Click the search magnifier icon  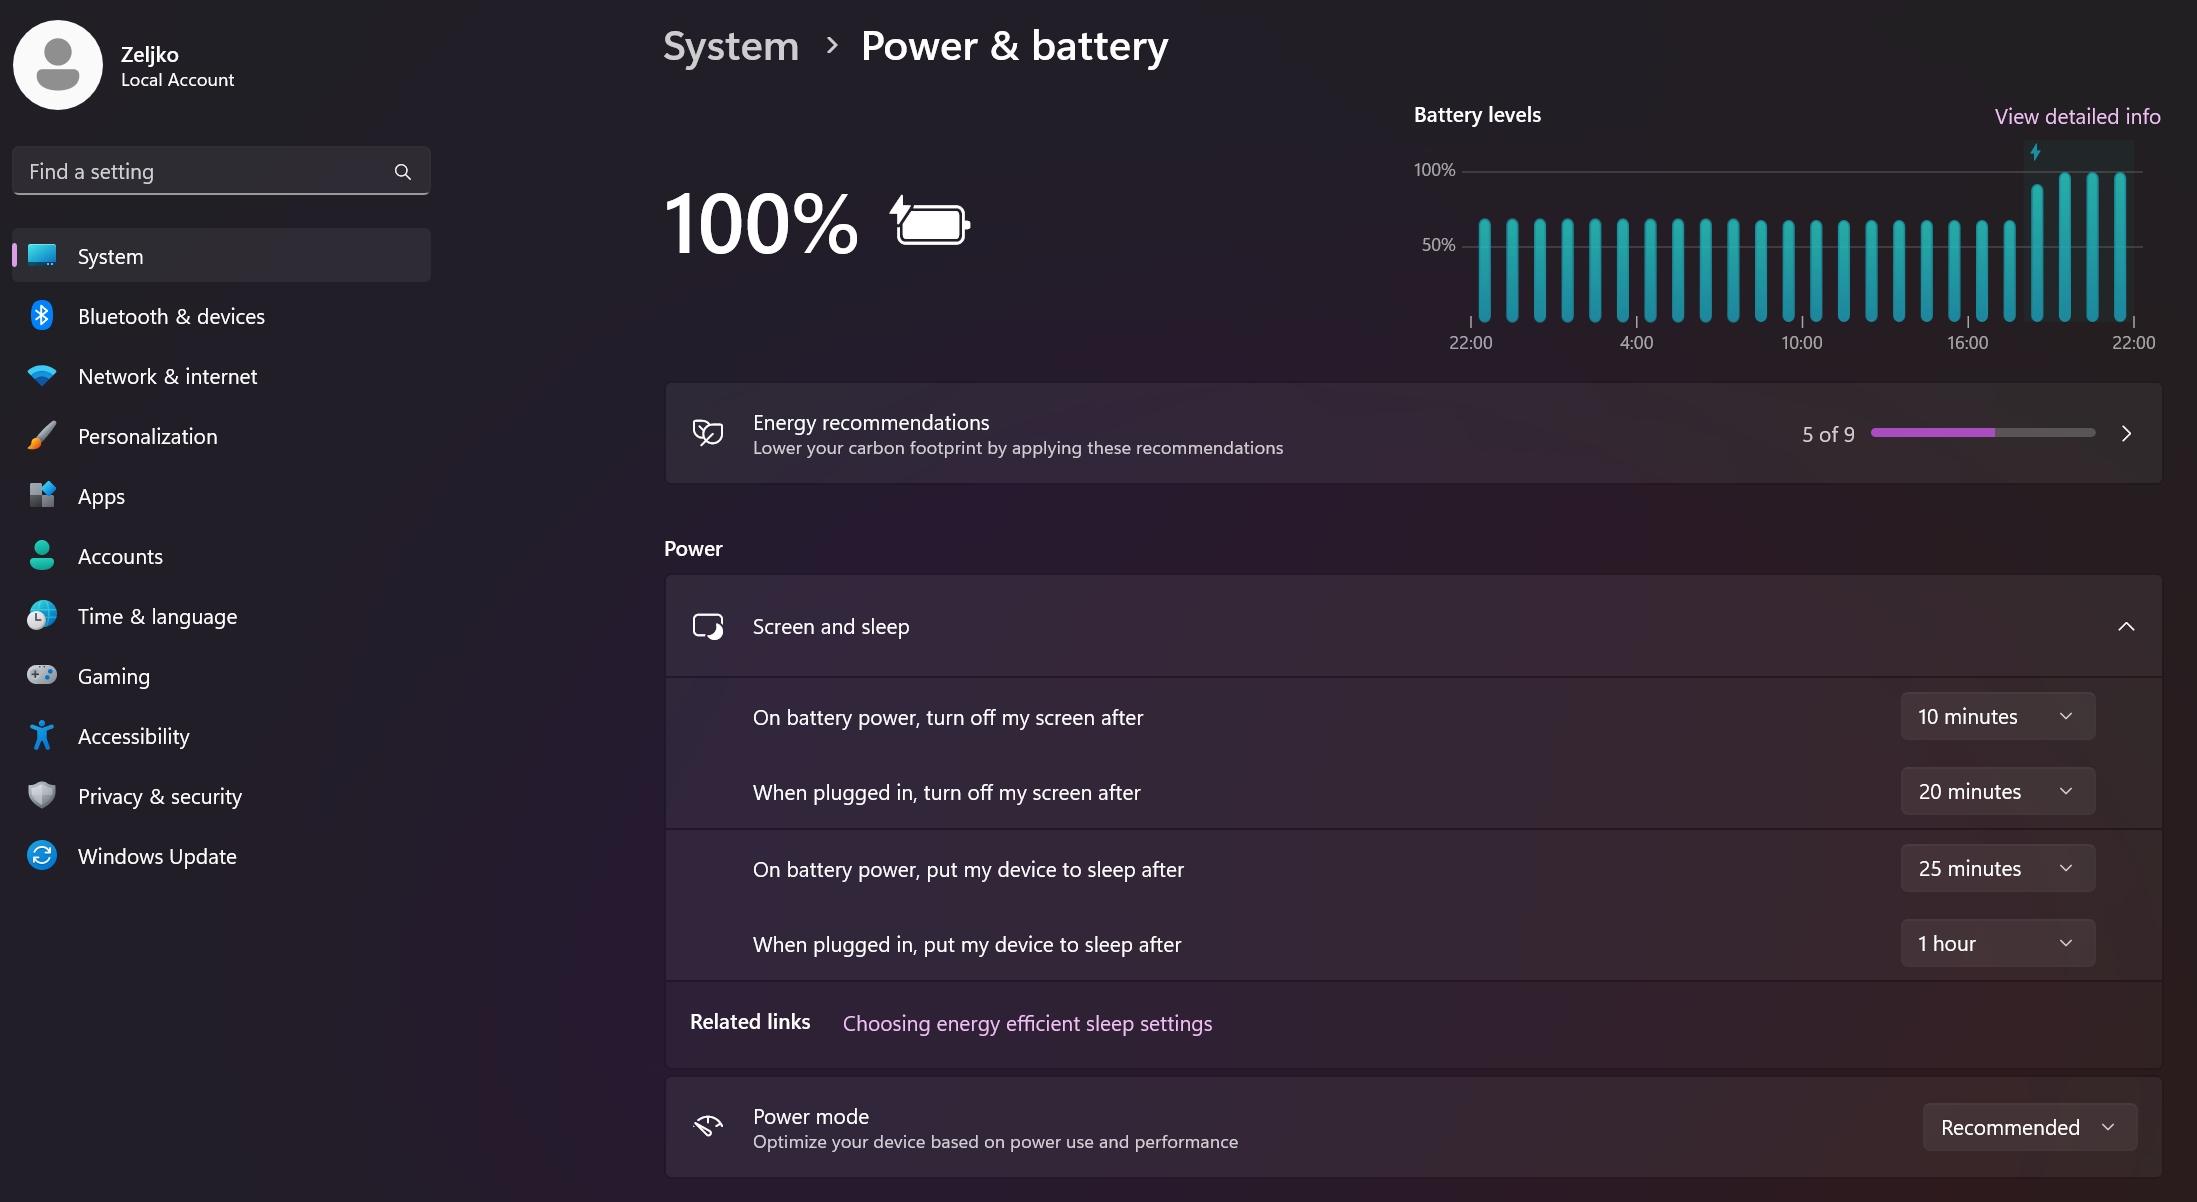coord(403,172)
